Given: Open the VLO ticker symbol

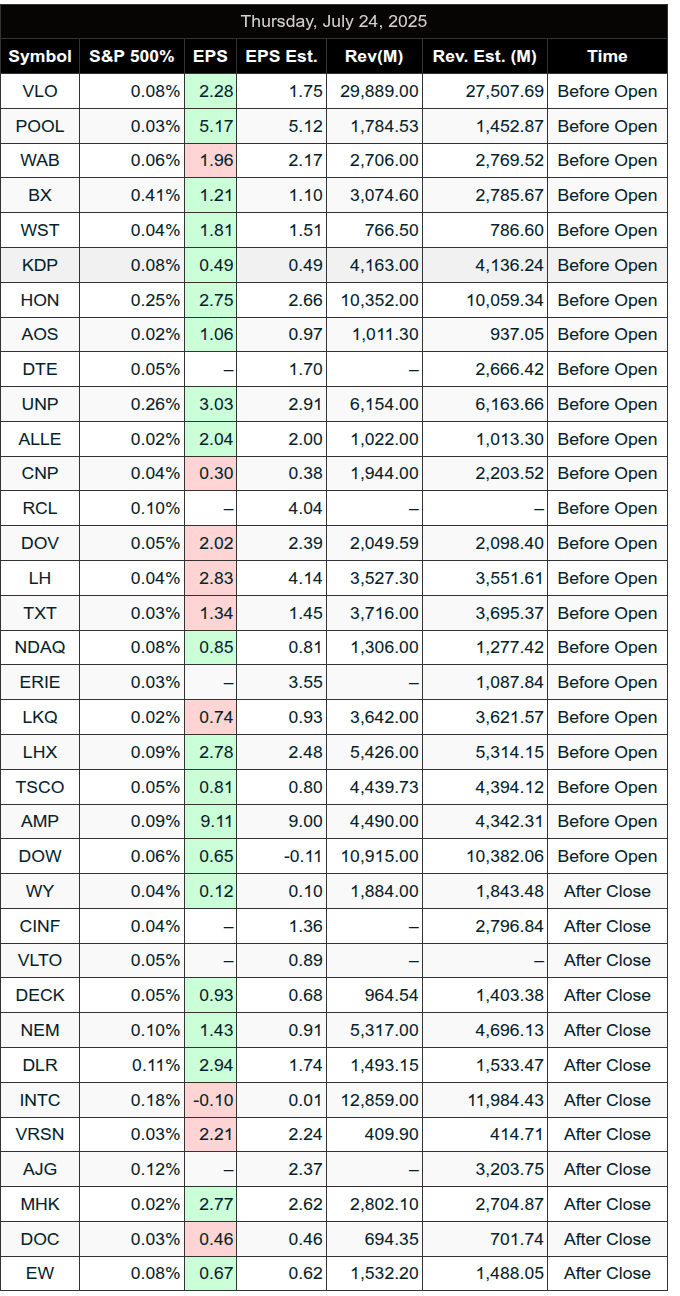Looking at the screenshot, I should click(40, 91).
